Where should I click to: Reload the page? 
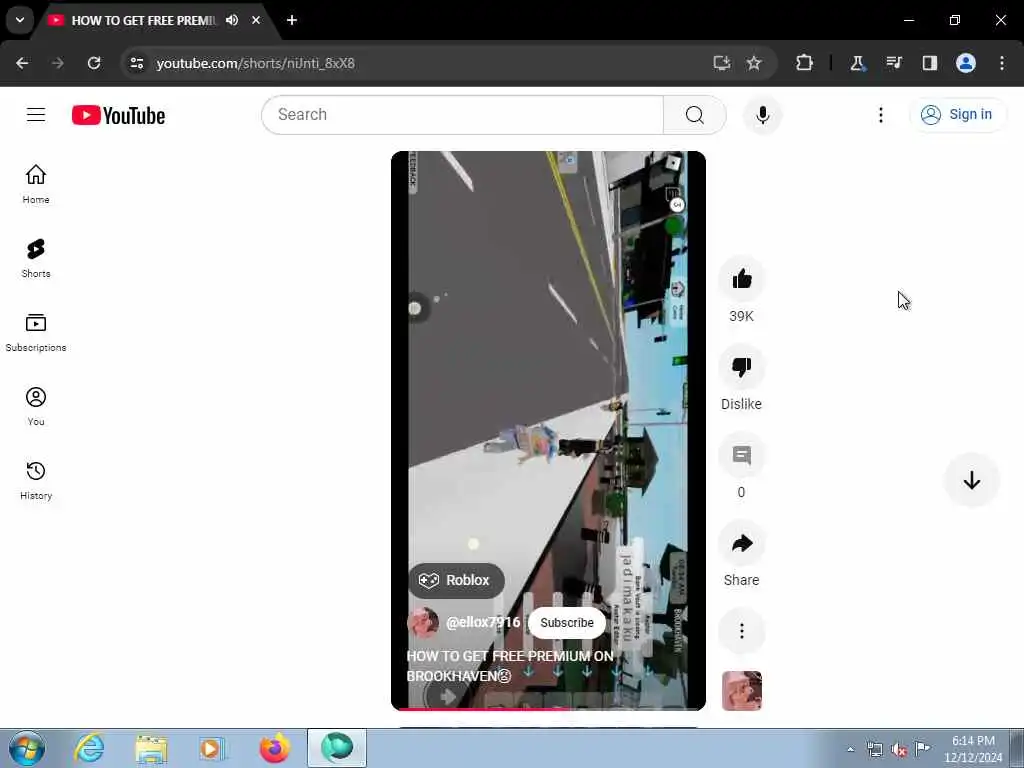94,63
